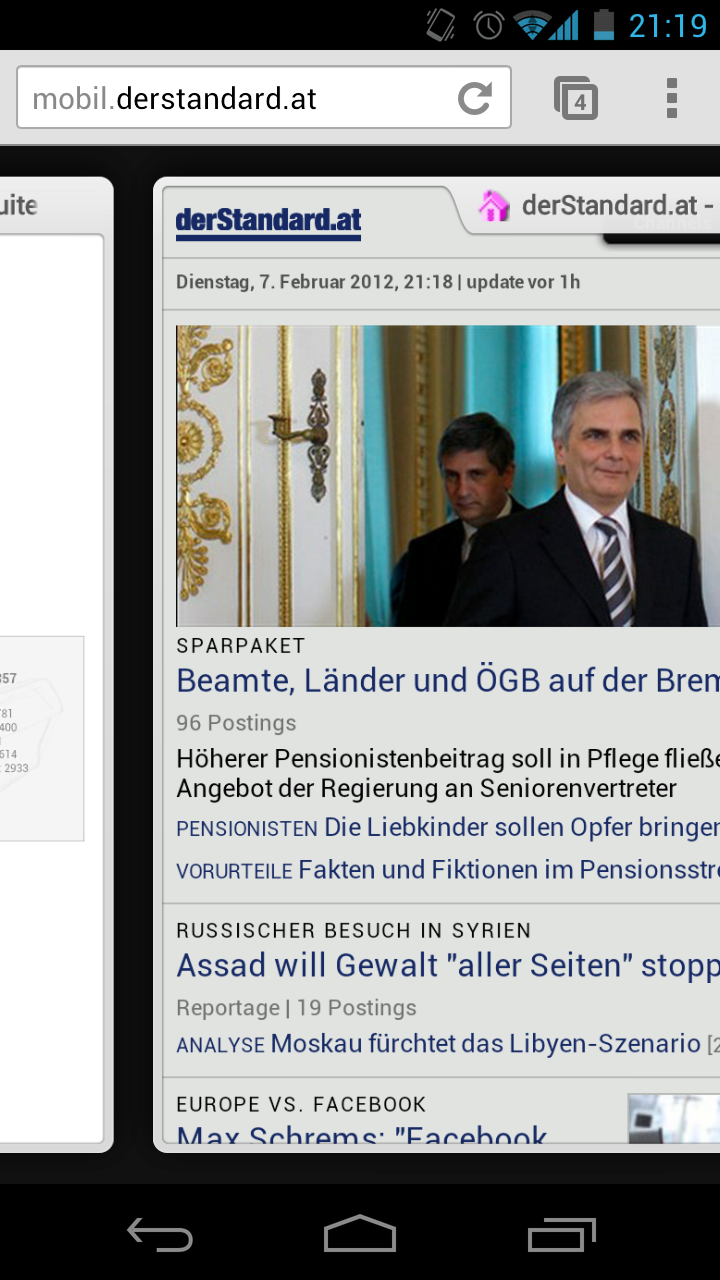Tap the Europe vs. Facebook thumbnail image
This screenshot has width=720, height=1280.
click(x=674, y=1118)
